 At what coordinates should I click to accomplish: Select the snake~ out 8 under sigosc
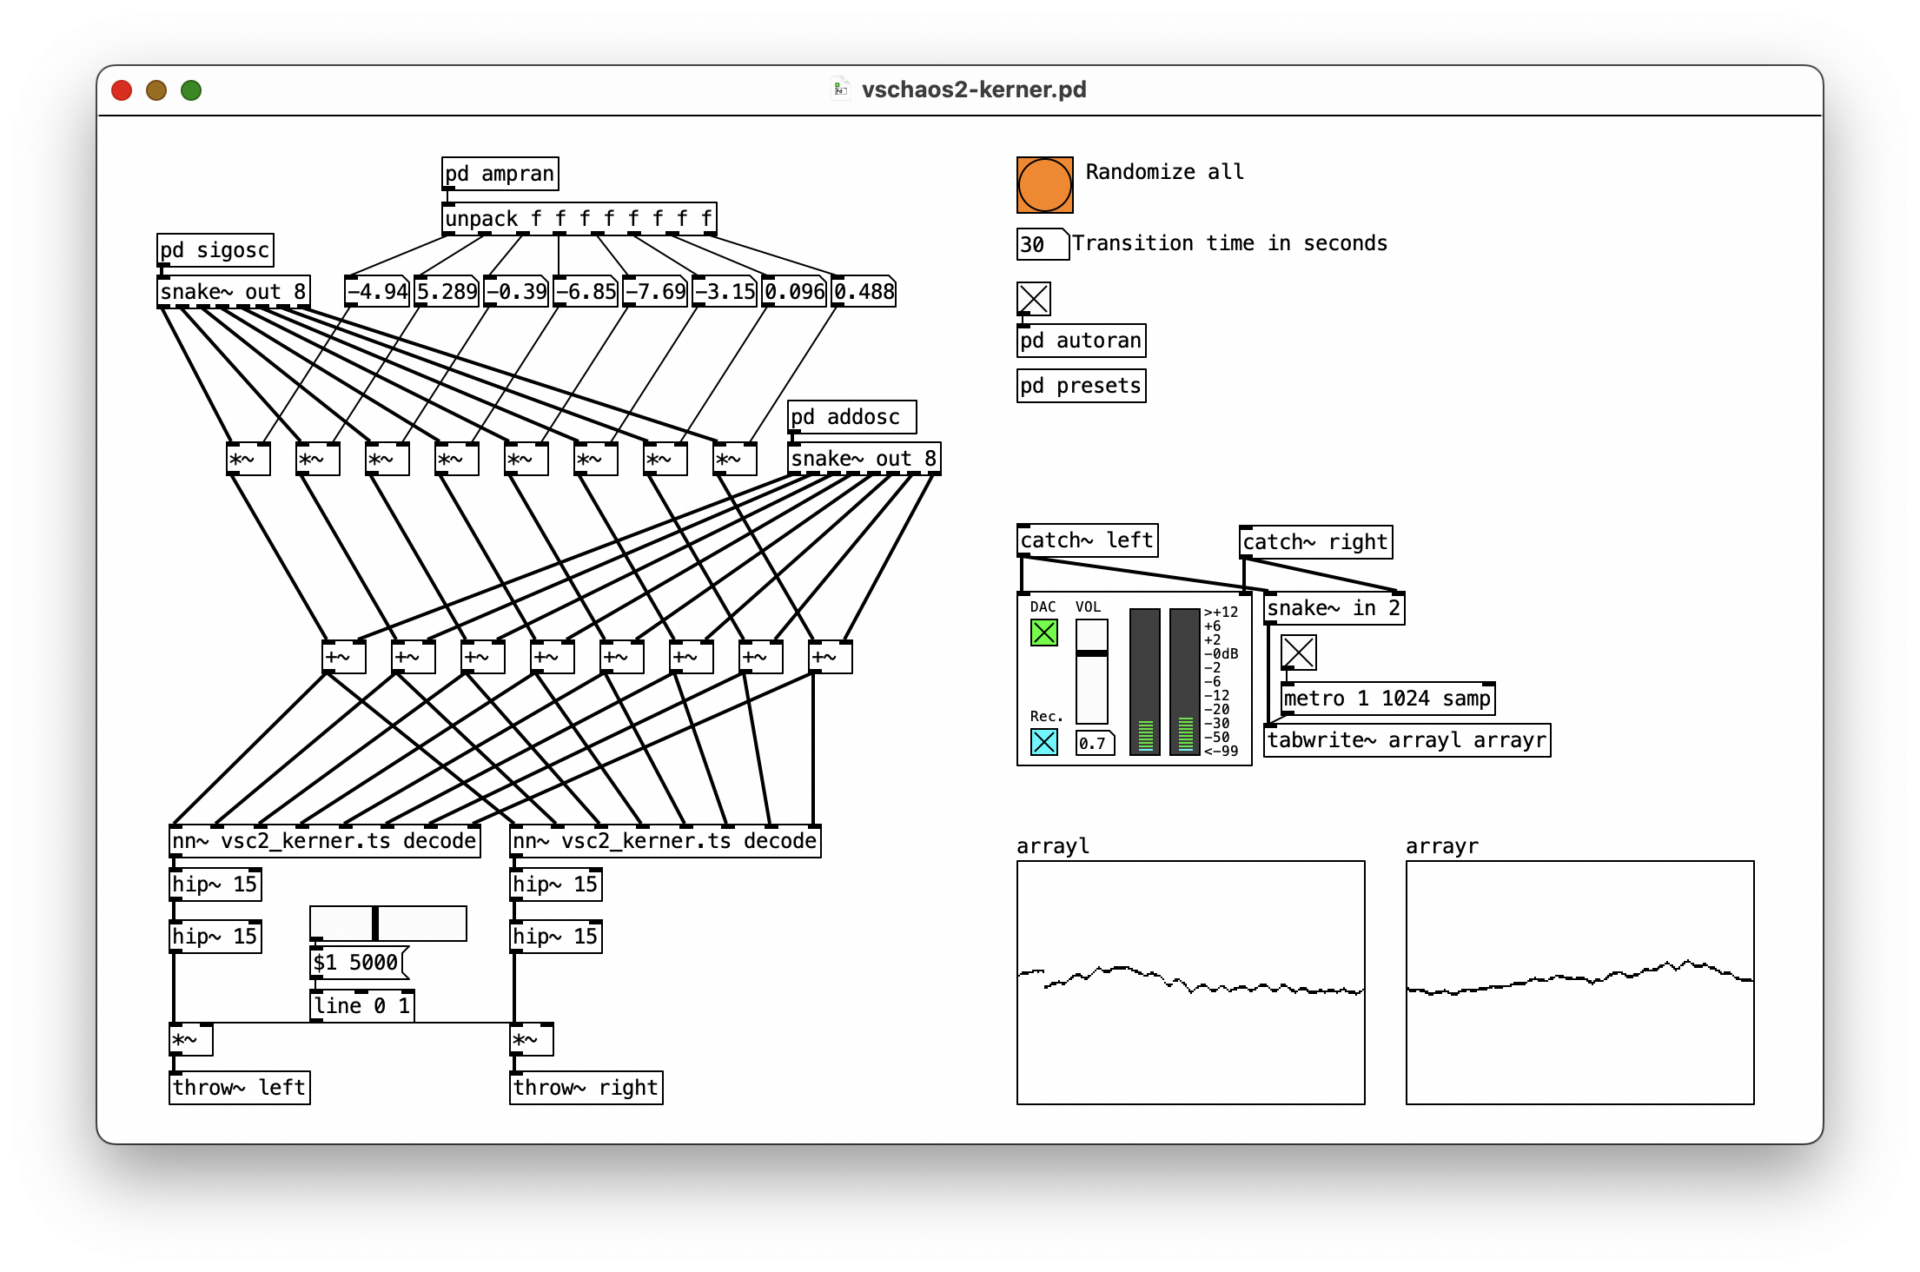tap(233, 292)
